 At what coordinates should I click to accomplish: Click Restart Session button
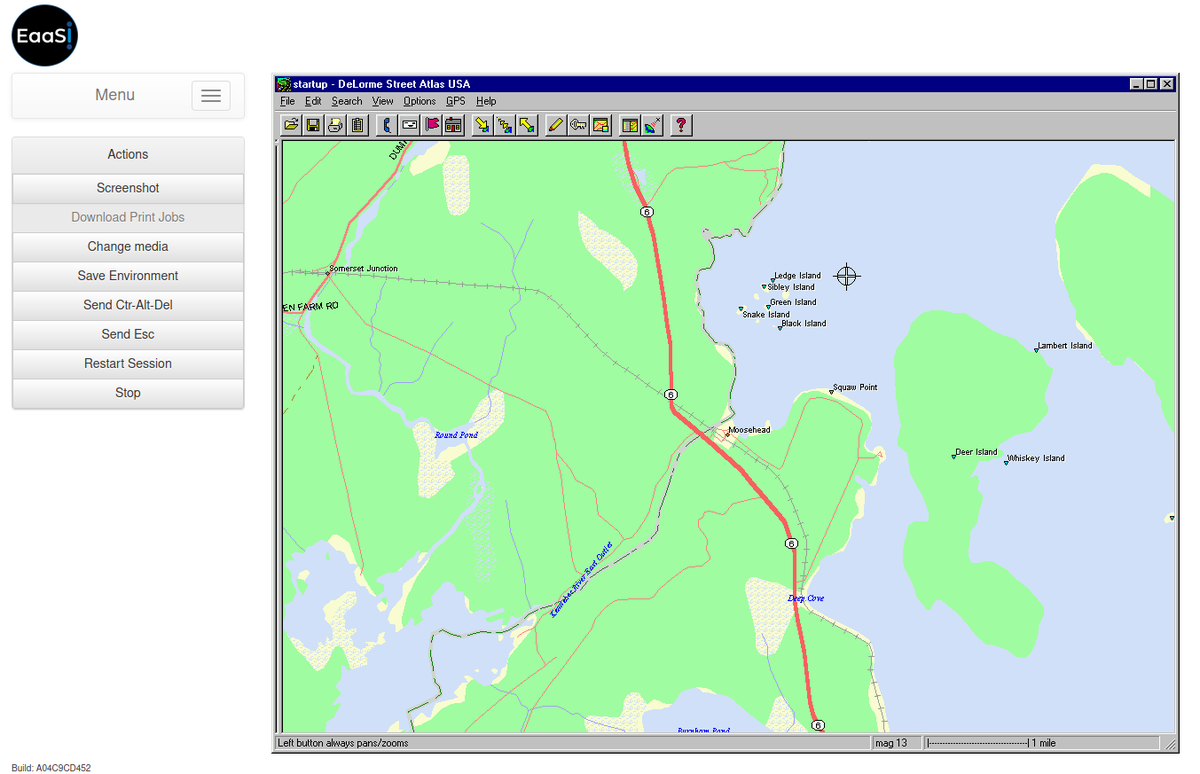pyautogui.click(x=128, y=363)
